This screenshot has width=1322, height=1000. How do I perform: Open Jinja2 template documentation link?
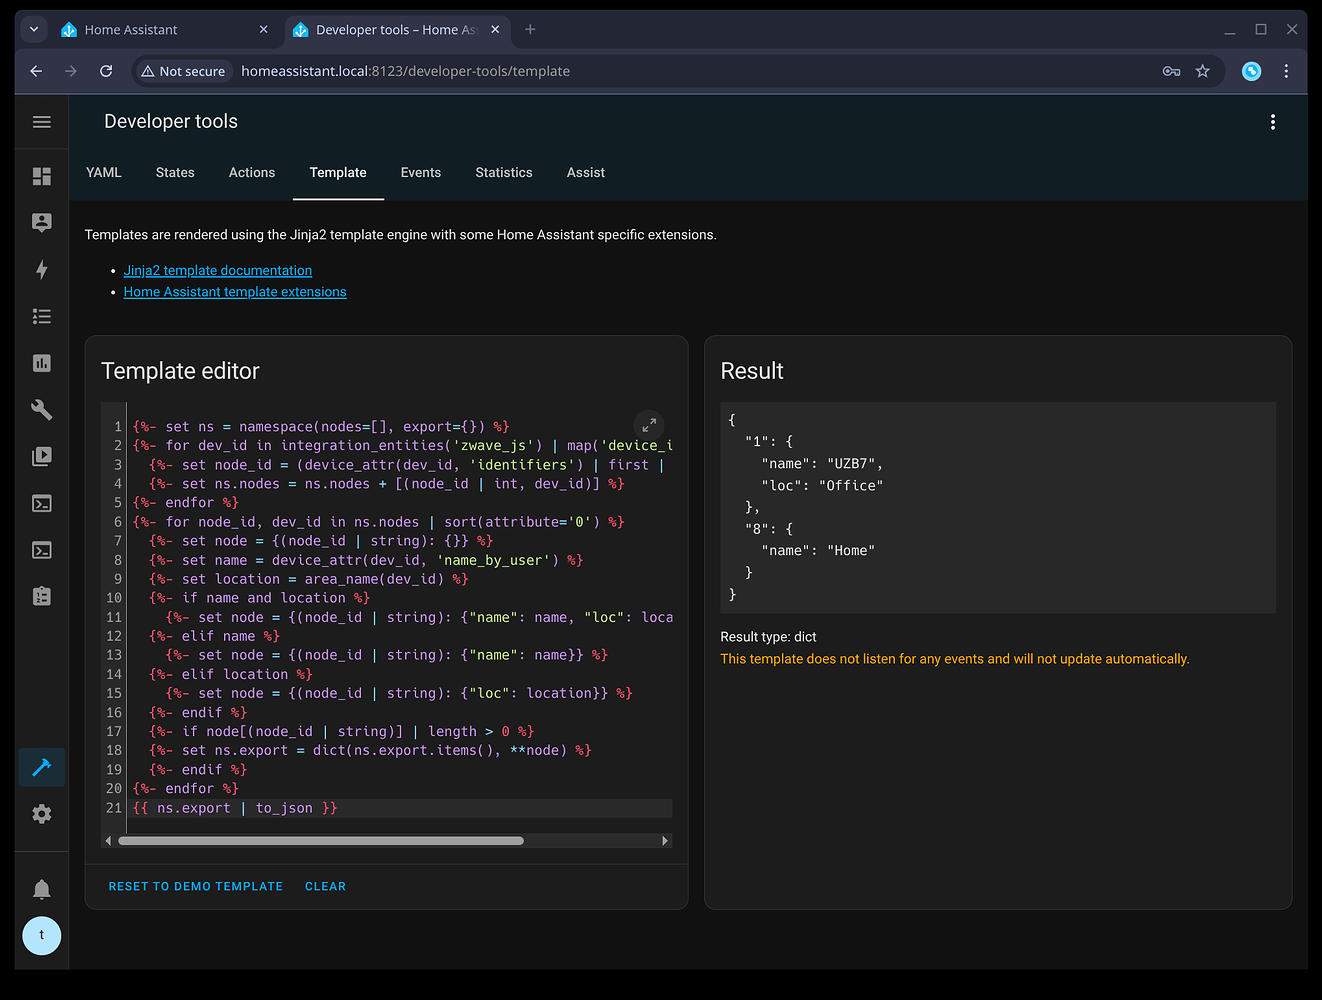217,271
